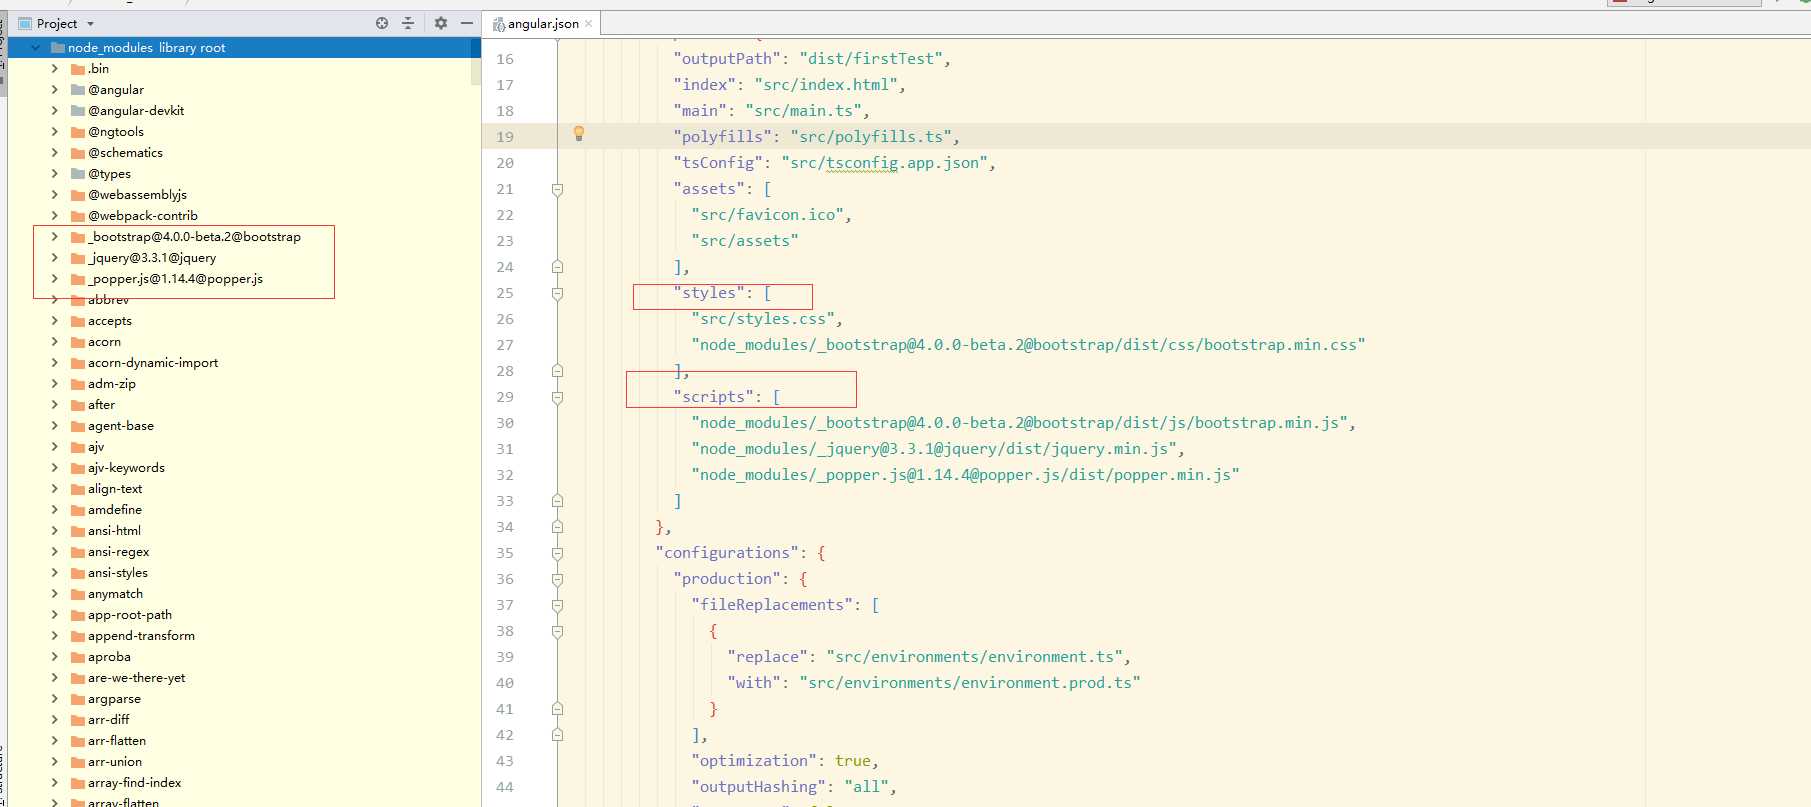
Task: Click the light bulb intention icon
Action: click(x=578, y=134)
